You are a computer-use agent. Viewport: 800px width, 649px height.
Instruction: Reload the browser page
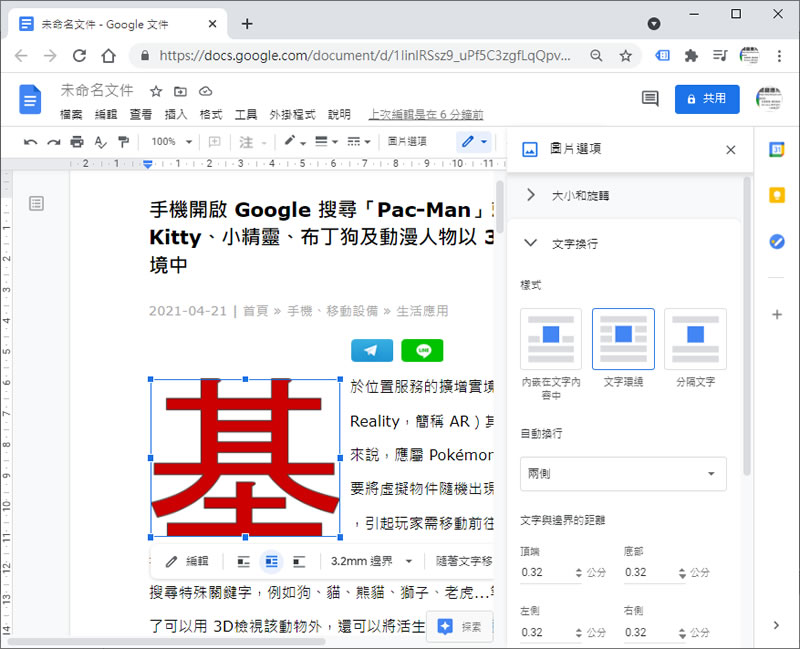point(79,55)
